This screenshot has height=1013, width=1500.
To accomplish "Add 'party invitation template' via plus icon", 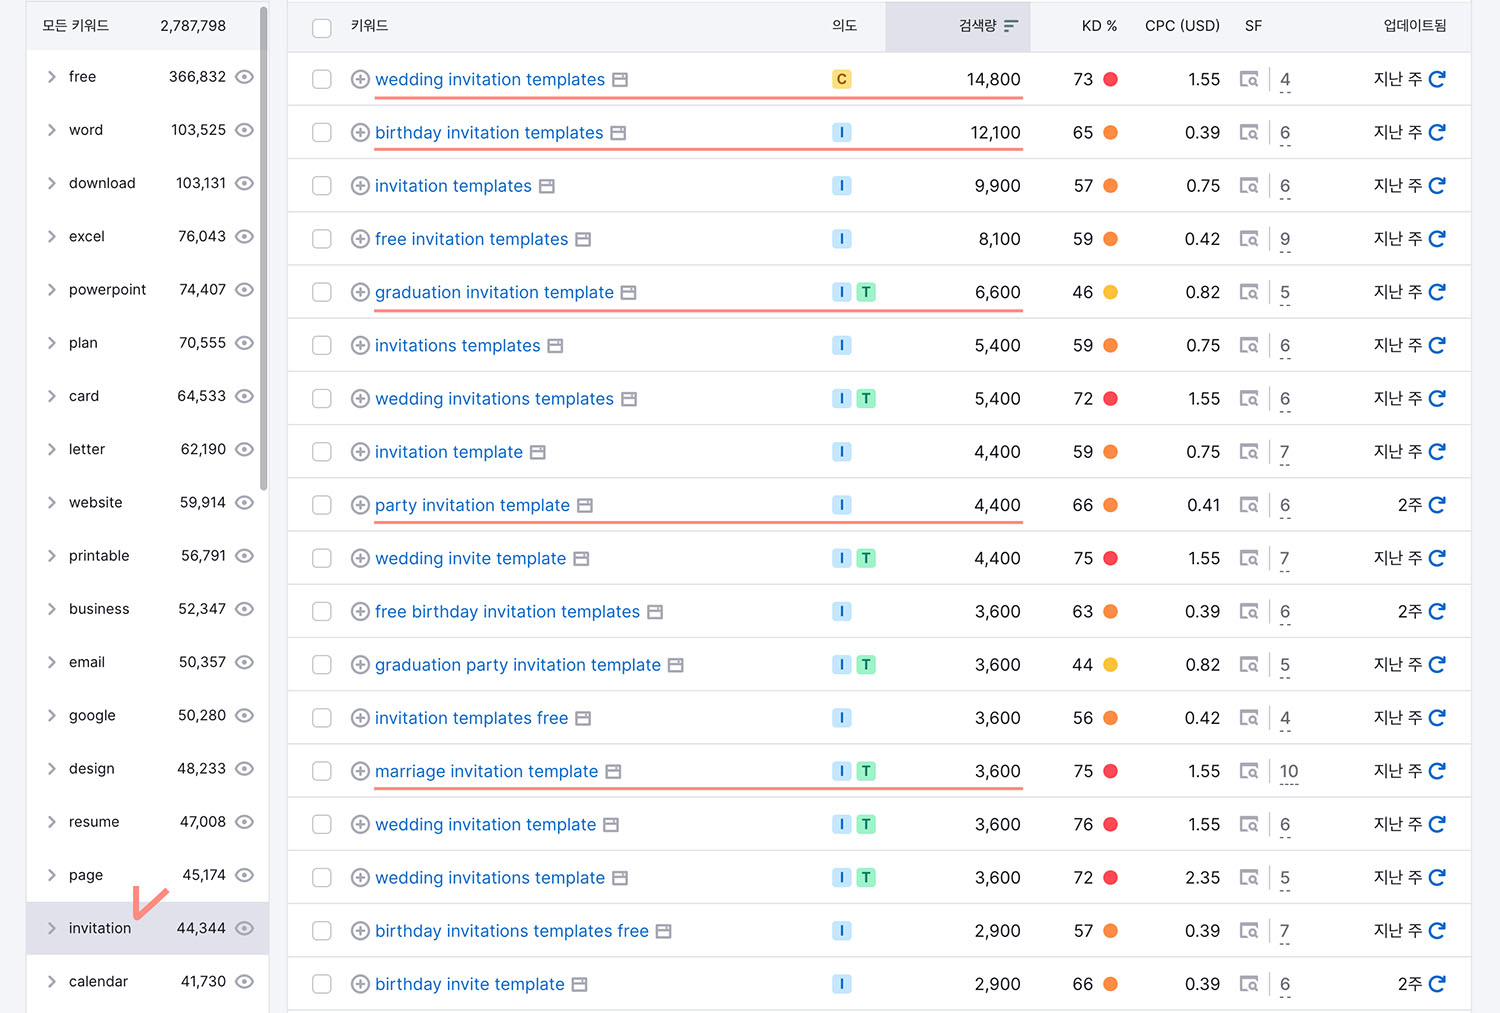I will pyautogui.click(x=360, y=505).
